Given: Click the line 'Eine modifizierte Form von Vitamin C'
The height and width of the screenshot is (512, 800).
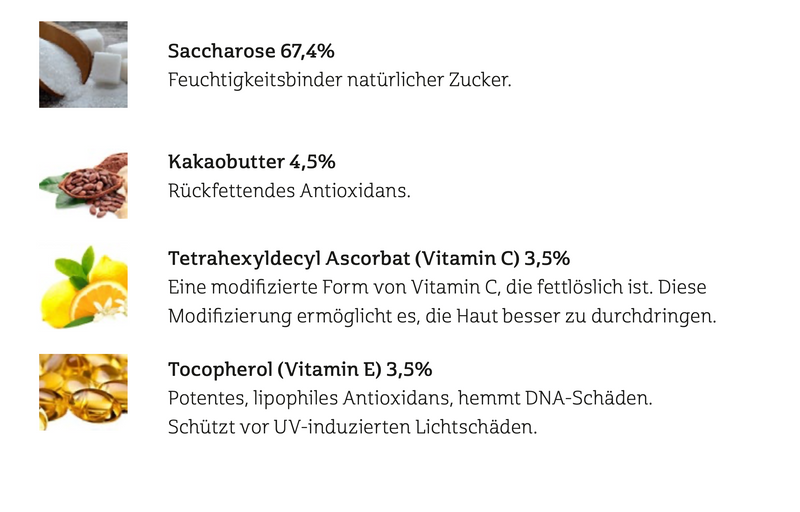Looking at the screenshot, I should click(x=437, y=287).
